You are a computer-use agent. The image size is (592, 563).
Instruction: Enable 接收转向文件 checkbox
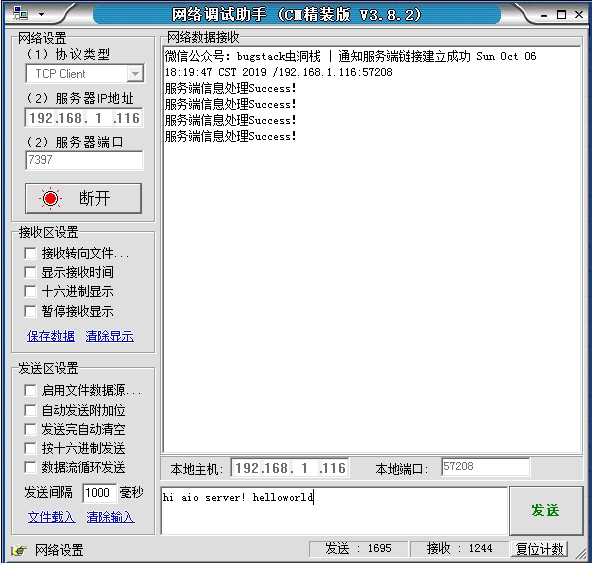click(x=30, y=253)
